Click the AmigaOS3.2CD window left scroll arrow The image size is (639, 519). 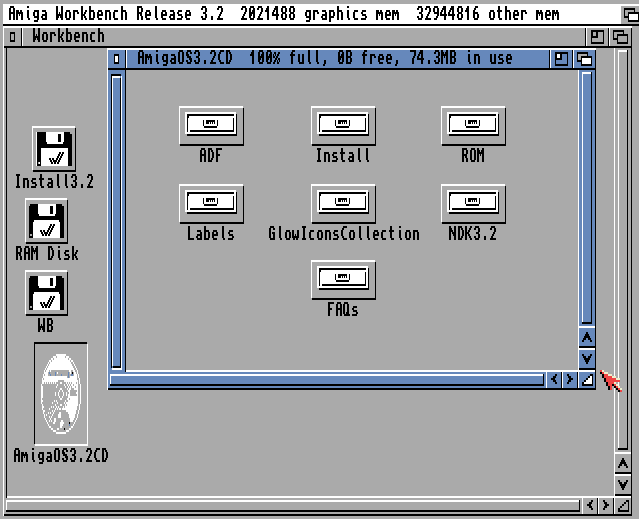point(553,379)
